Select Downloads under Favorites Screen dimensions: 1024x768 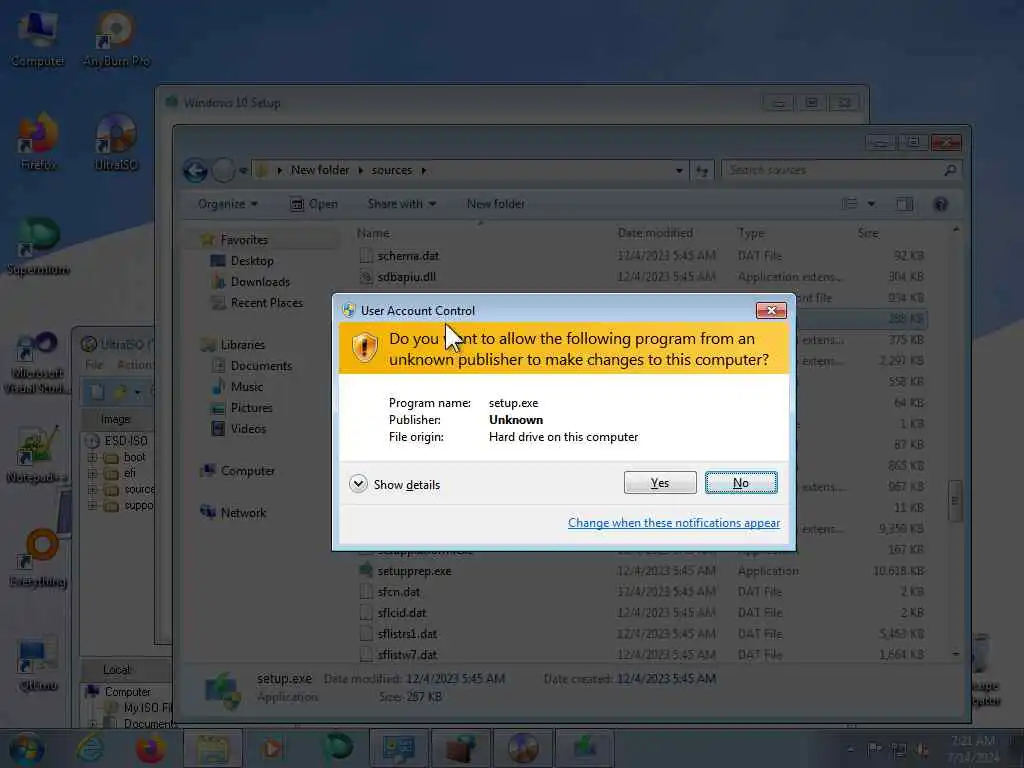coord(260,281)
